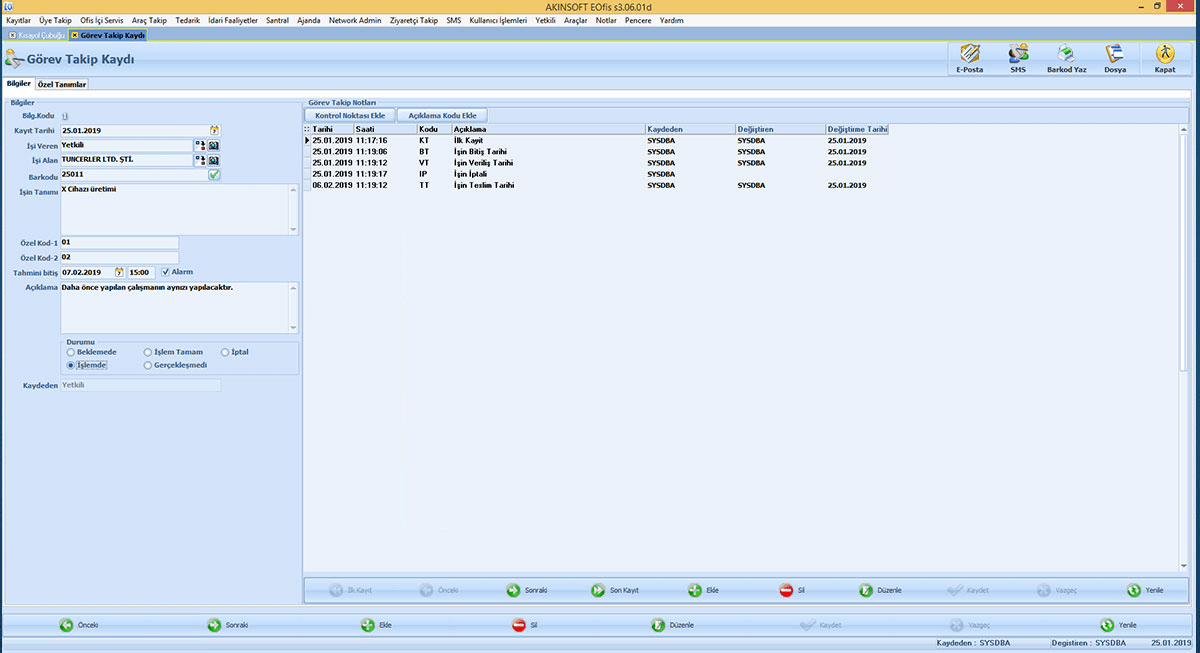
Task: Click Yenile in the notes navigation bar
Action: click(x=1146, y=590)
